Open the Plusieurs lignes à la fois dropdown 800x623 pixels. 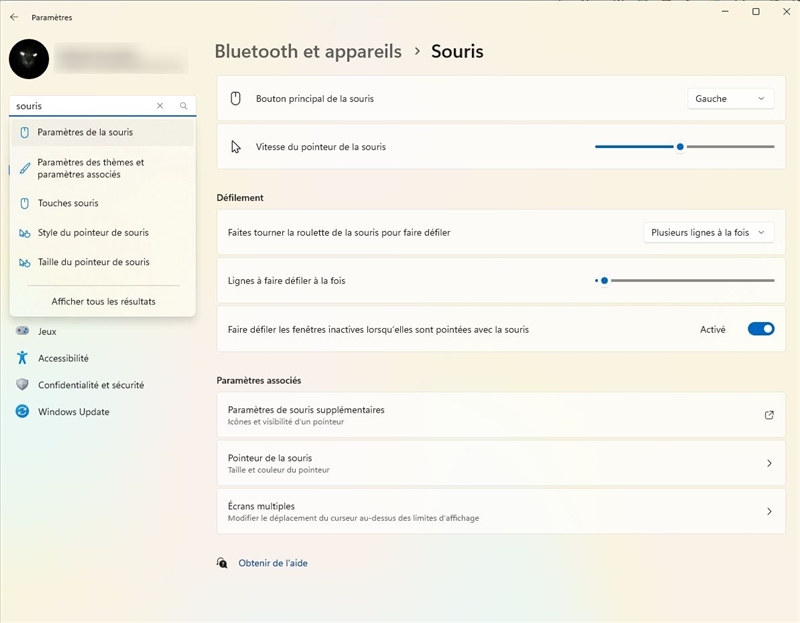point(707,233)
